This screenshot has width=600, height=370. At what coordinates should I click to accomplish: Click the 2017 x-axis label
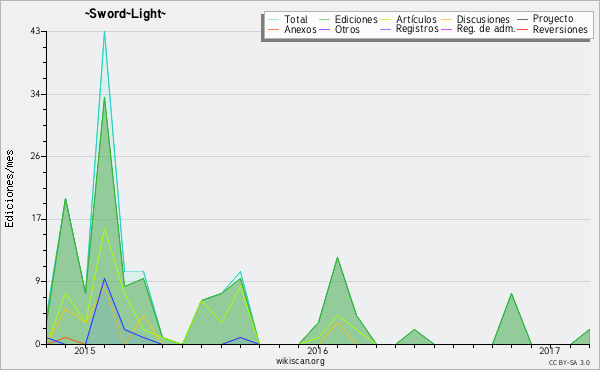(550, 350)
